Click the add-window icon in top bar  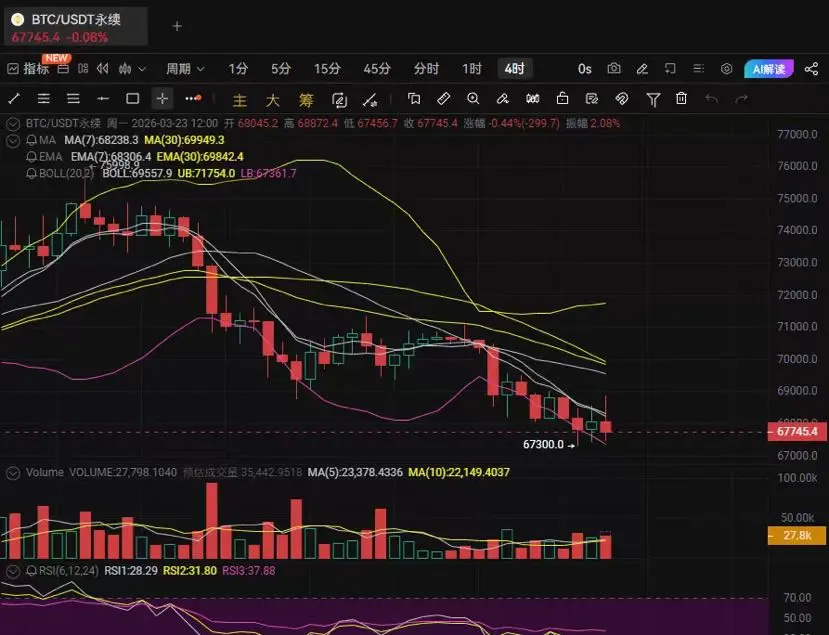[670, 69]
